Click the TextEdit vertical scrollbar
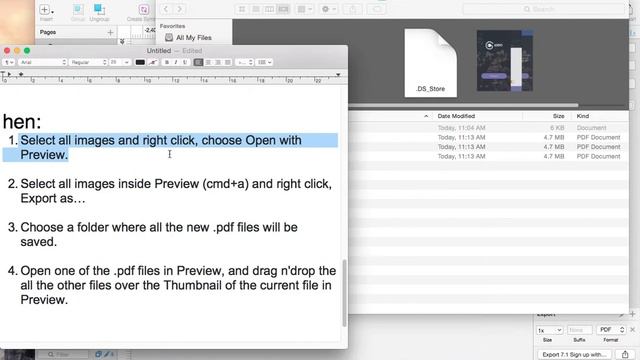This screenshot has height=360, width=640. point(344,293)
